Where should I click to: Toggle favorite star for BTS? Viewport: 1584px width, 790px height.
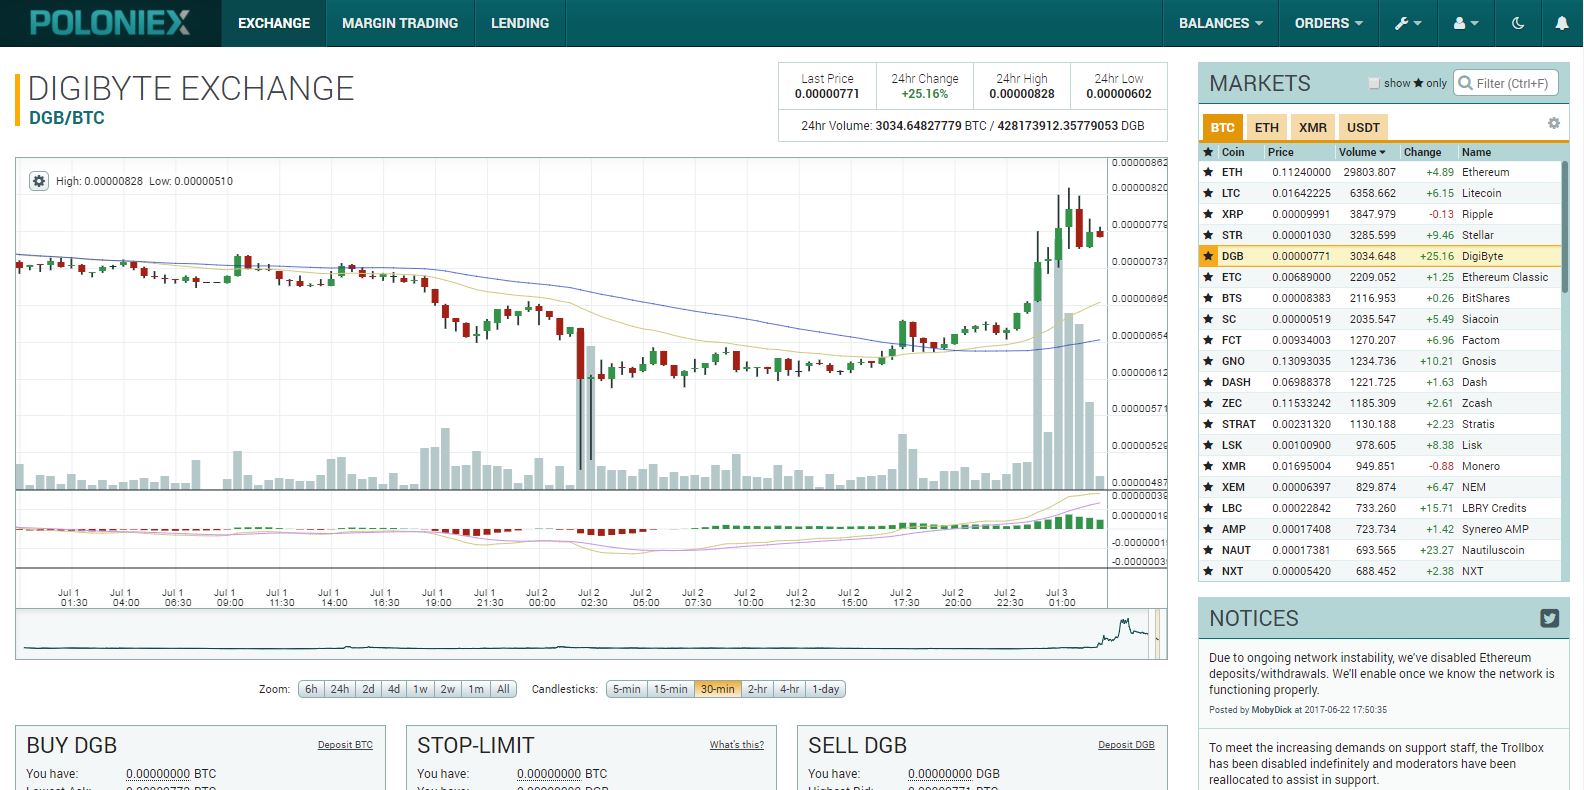point(1208,298)
